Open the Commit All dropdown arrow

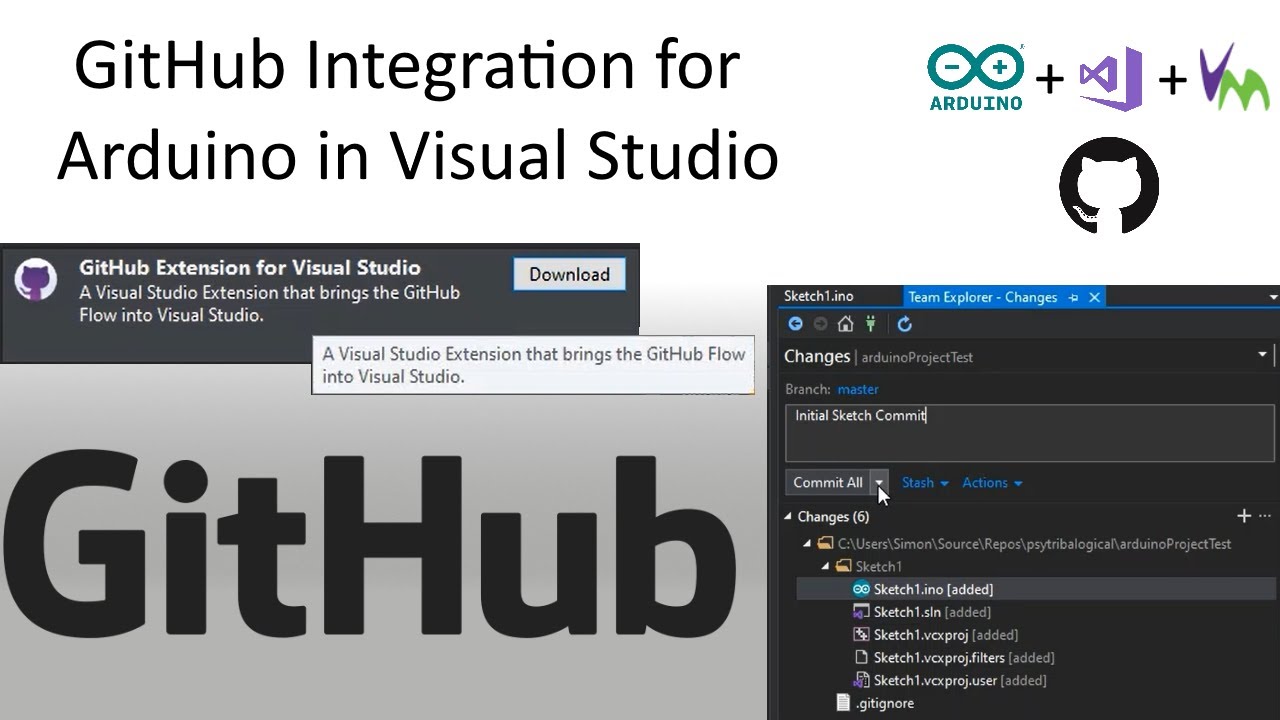tap(879, 482)
